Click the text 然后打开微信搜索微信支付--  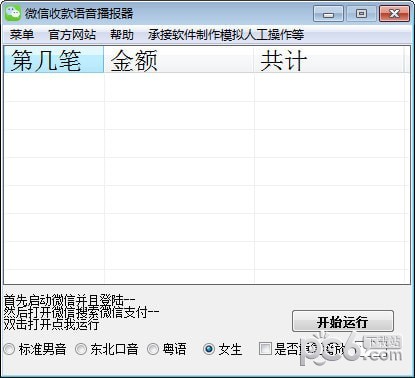pos(81,312)
